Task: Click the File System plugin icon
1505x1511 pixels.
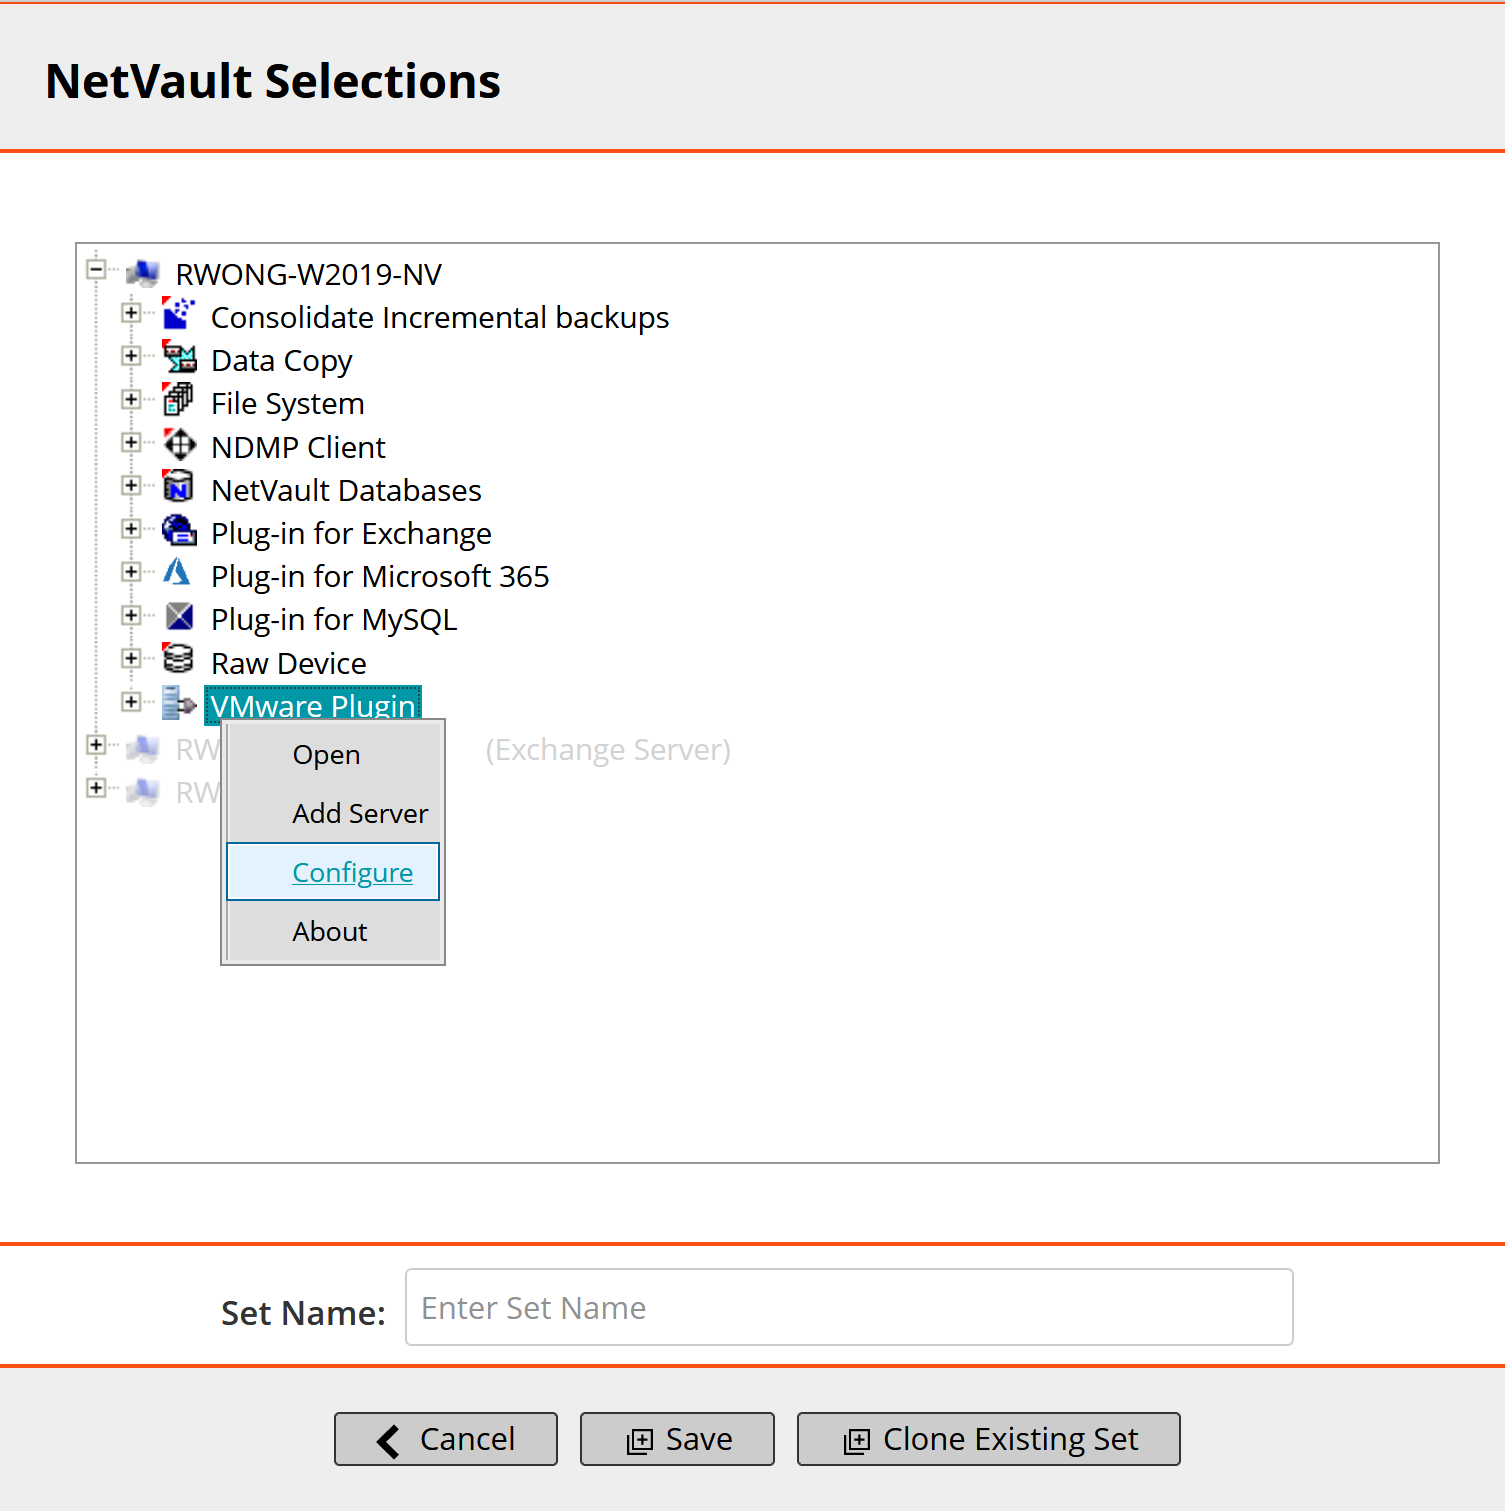Action: point(179,400)
